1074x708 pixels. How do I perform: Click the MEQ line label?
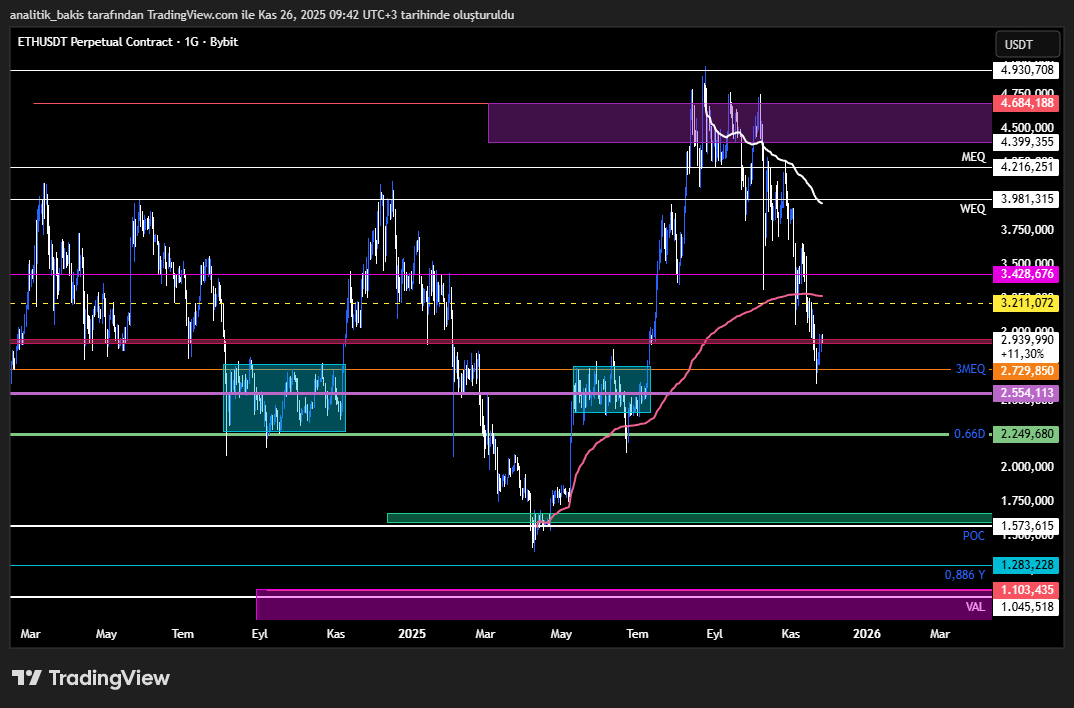[973, 157]
